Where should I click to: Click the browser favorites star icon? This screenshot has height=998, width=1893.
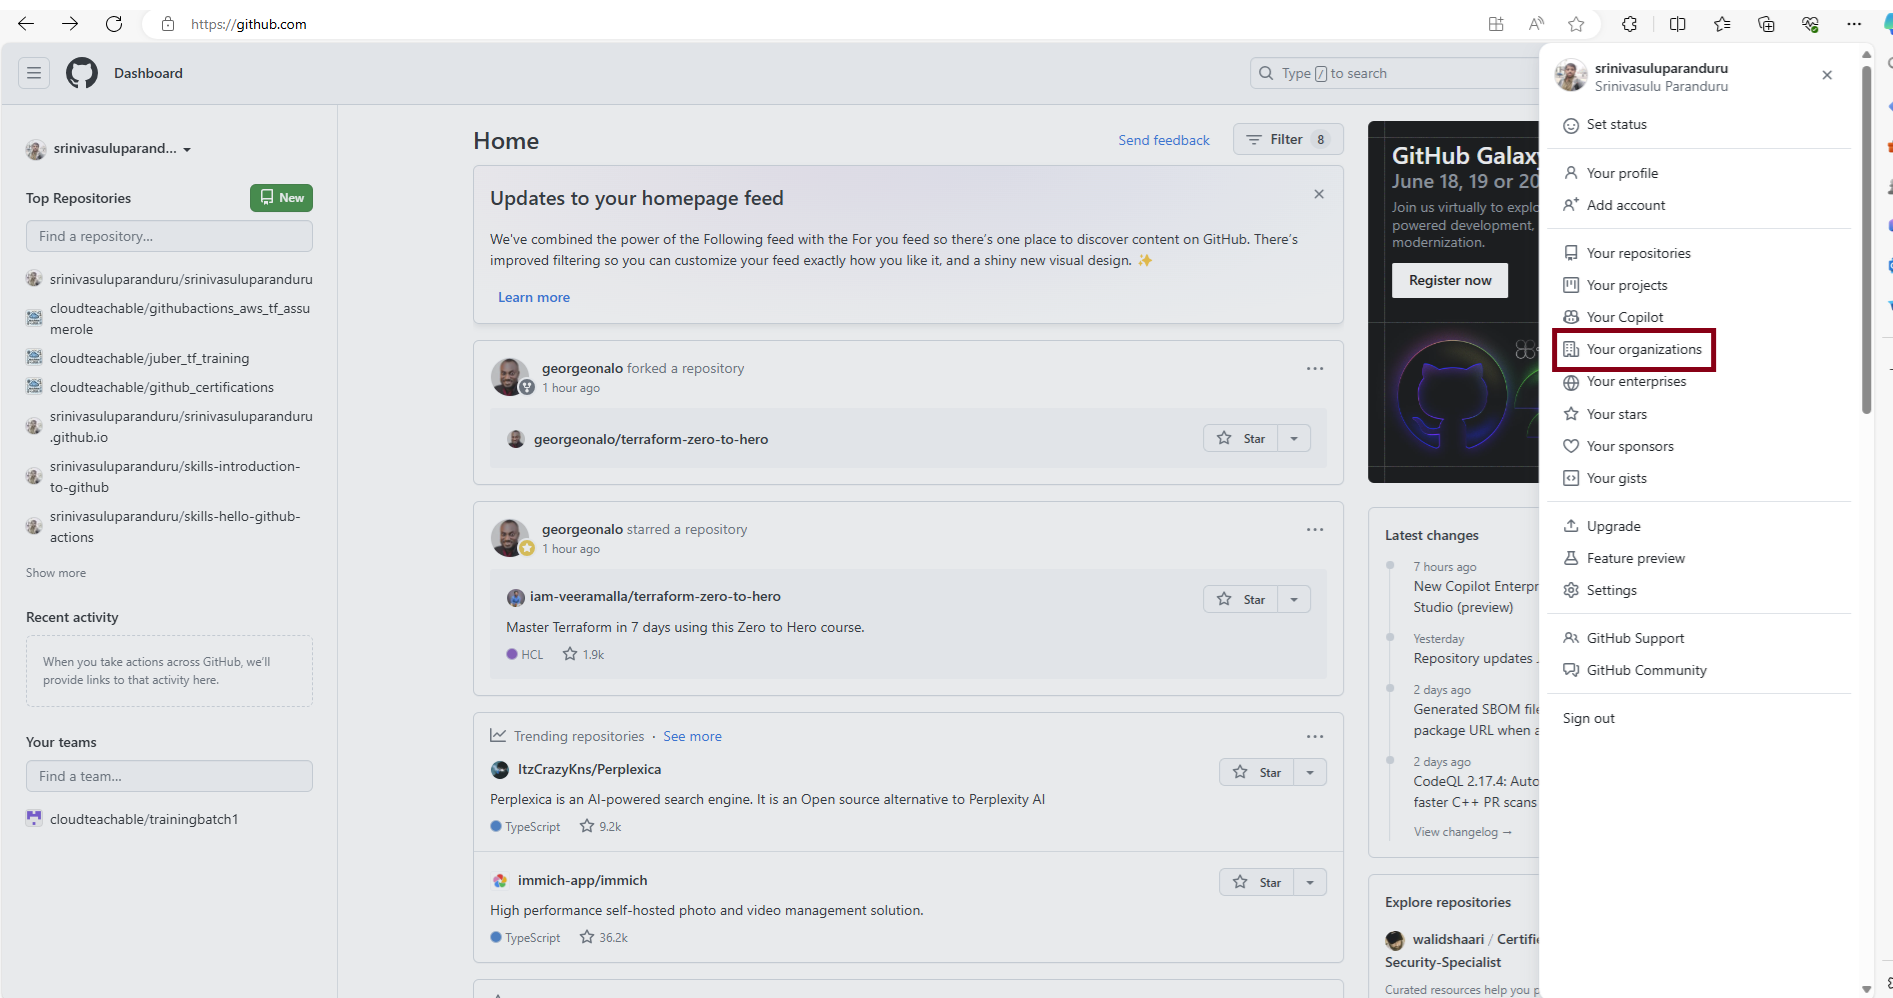pyautogui.click(x=1576, y=24)
